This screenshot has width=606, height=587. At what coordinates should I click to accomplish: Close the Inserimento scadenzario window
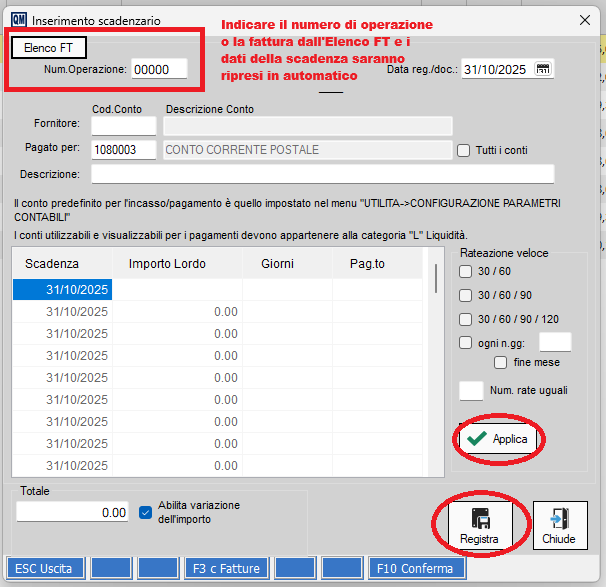584,20
